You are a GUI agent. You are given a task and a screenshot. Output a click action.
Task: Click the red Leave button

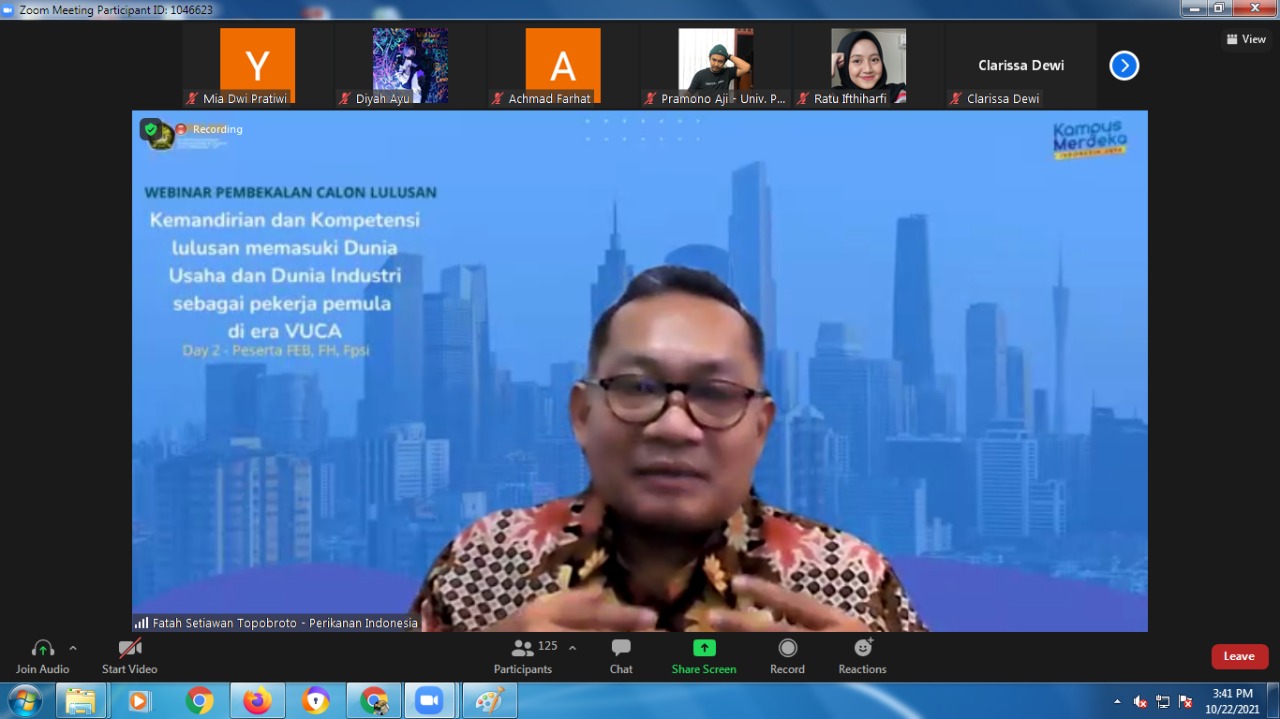pyautogui.click(x=1239, y=656)
